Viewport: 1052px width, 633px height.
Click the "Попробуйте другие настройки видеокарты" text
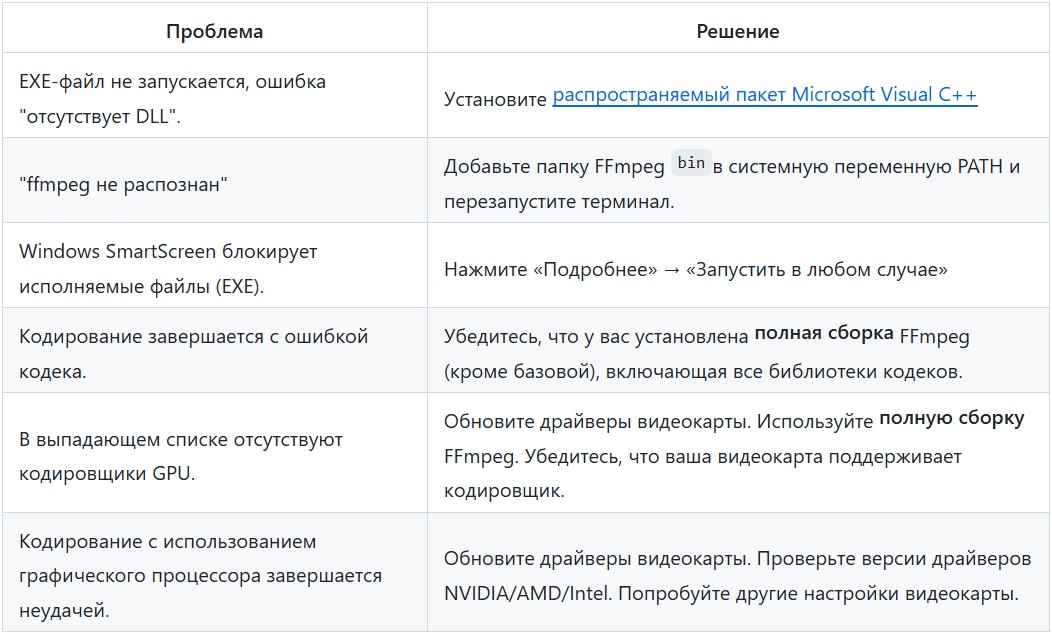[x=820, y=592]
